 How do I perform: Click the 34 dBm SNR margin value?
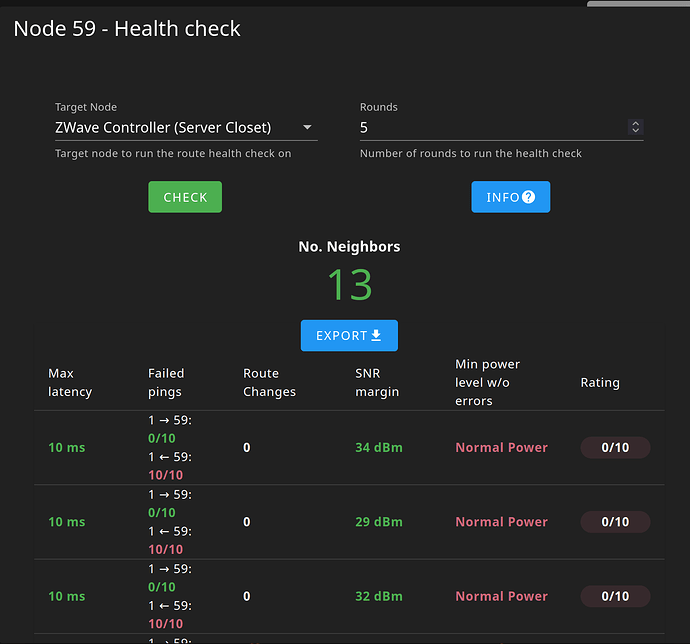pos(378,448)
